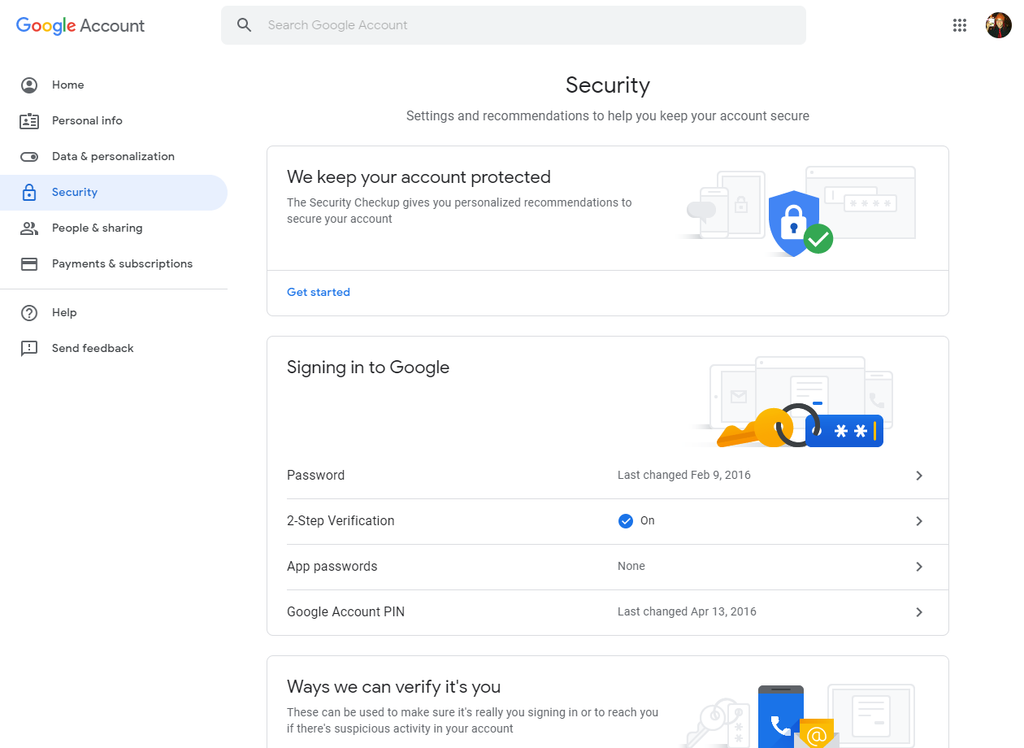Expand the App passwords row

pyautogui.click(x=918, y=566)
